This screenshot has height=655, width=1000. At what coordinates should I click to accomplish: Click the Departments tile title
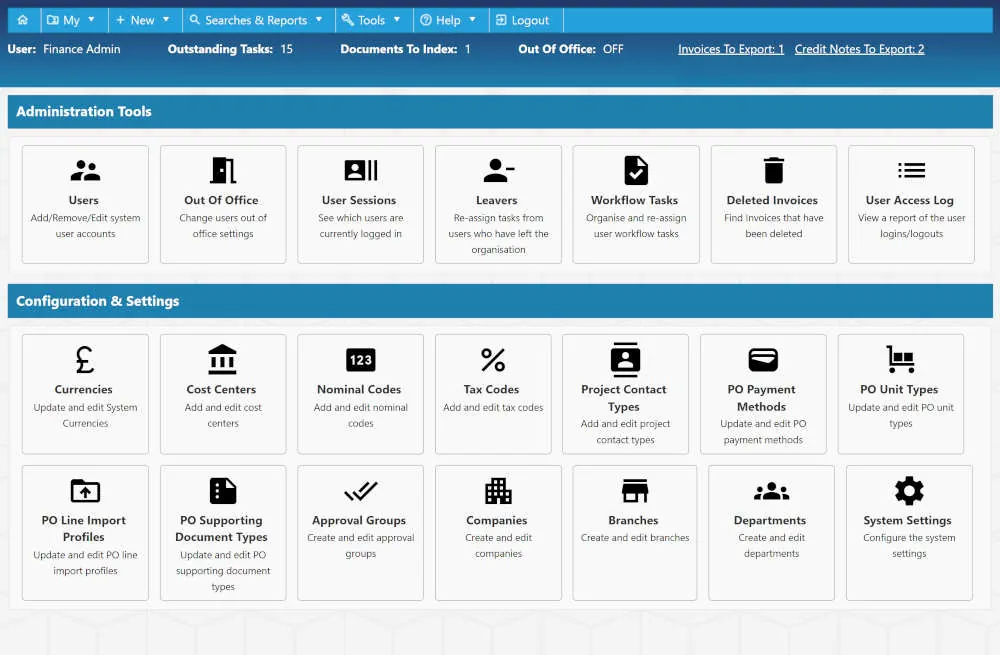770,521
